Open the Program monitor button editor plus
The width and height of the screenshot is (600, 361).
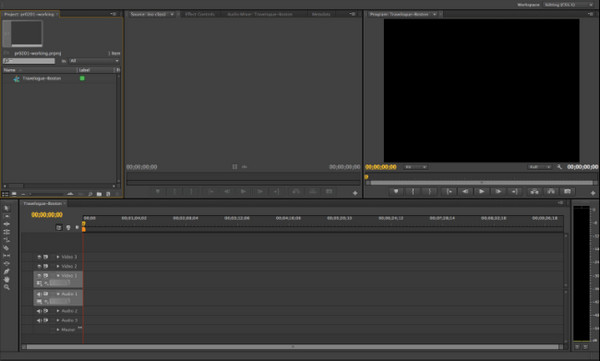tap(593, 193)
